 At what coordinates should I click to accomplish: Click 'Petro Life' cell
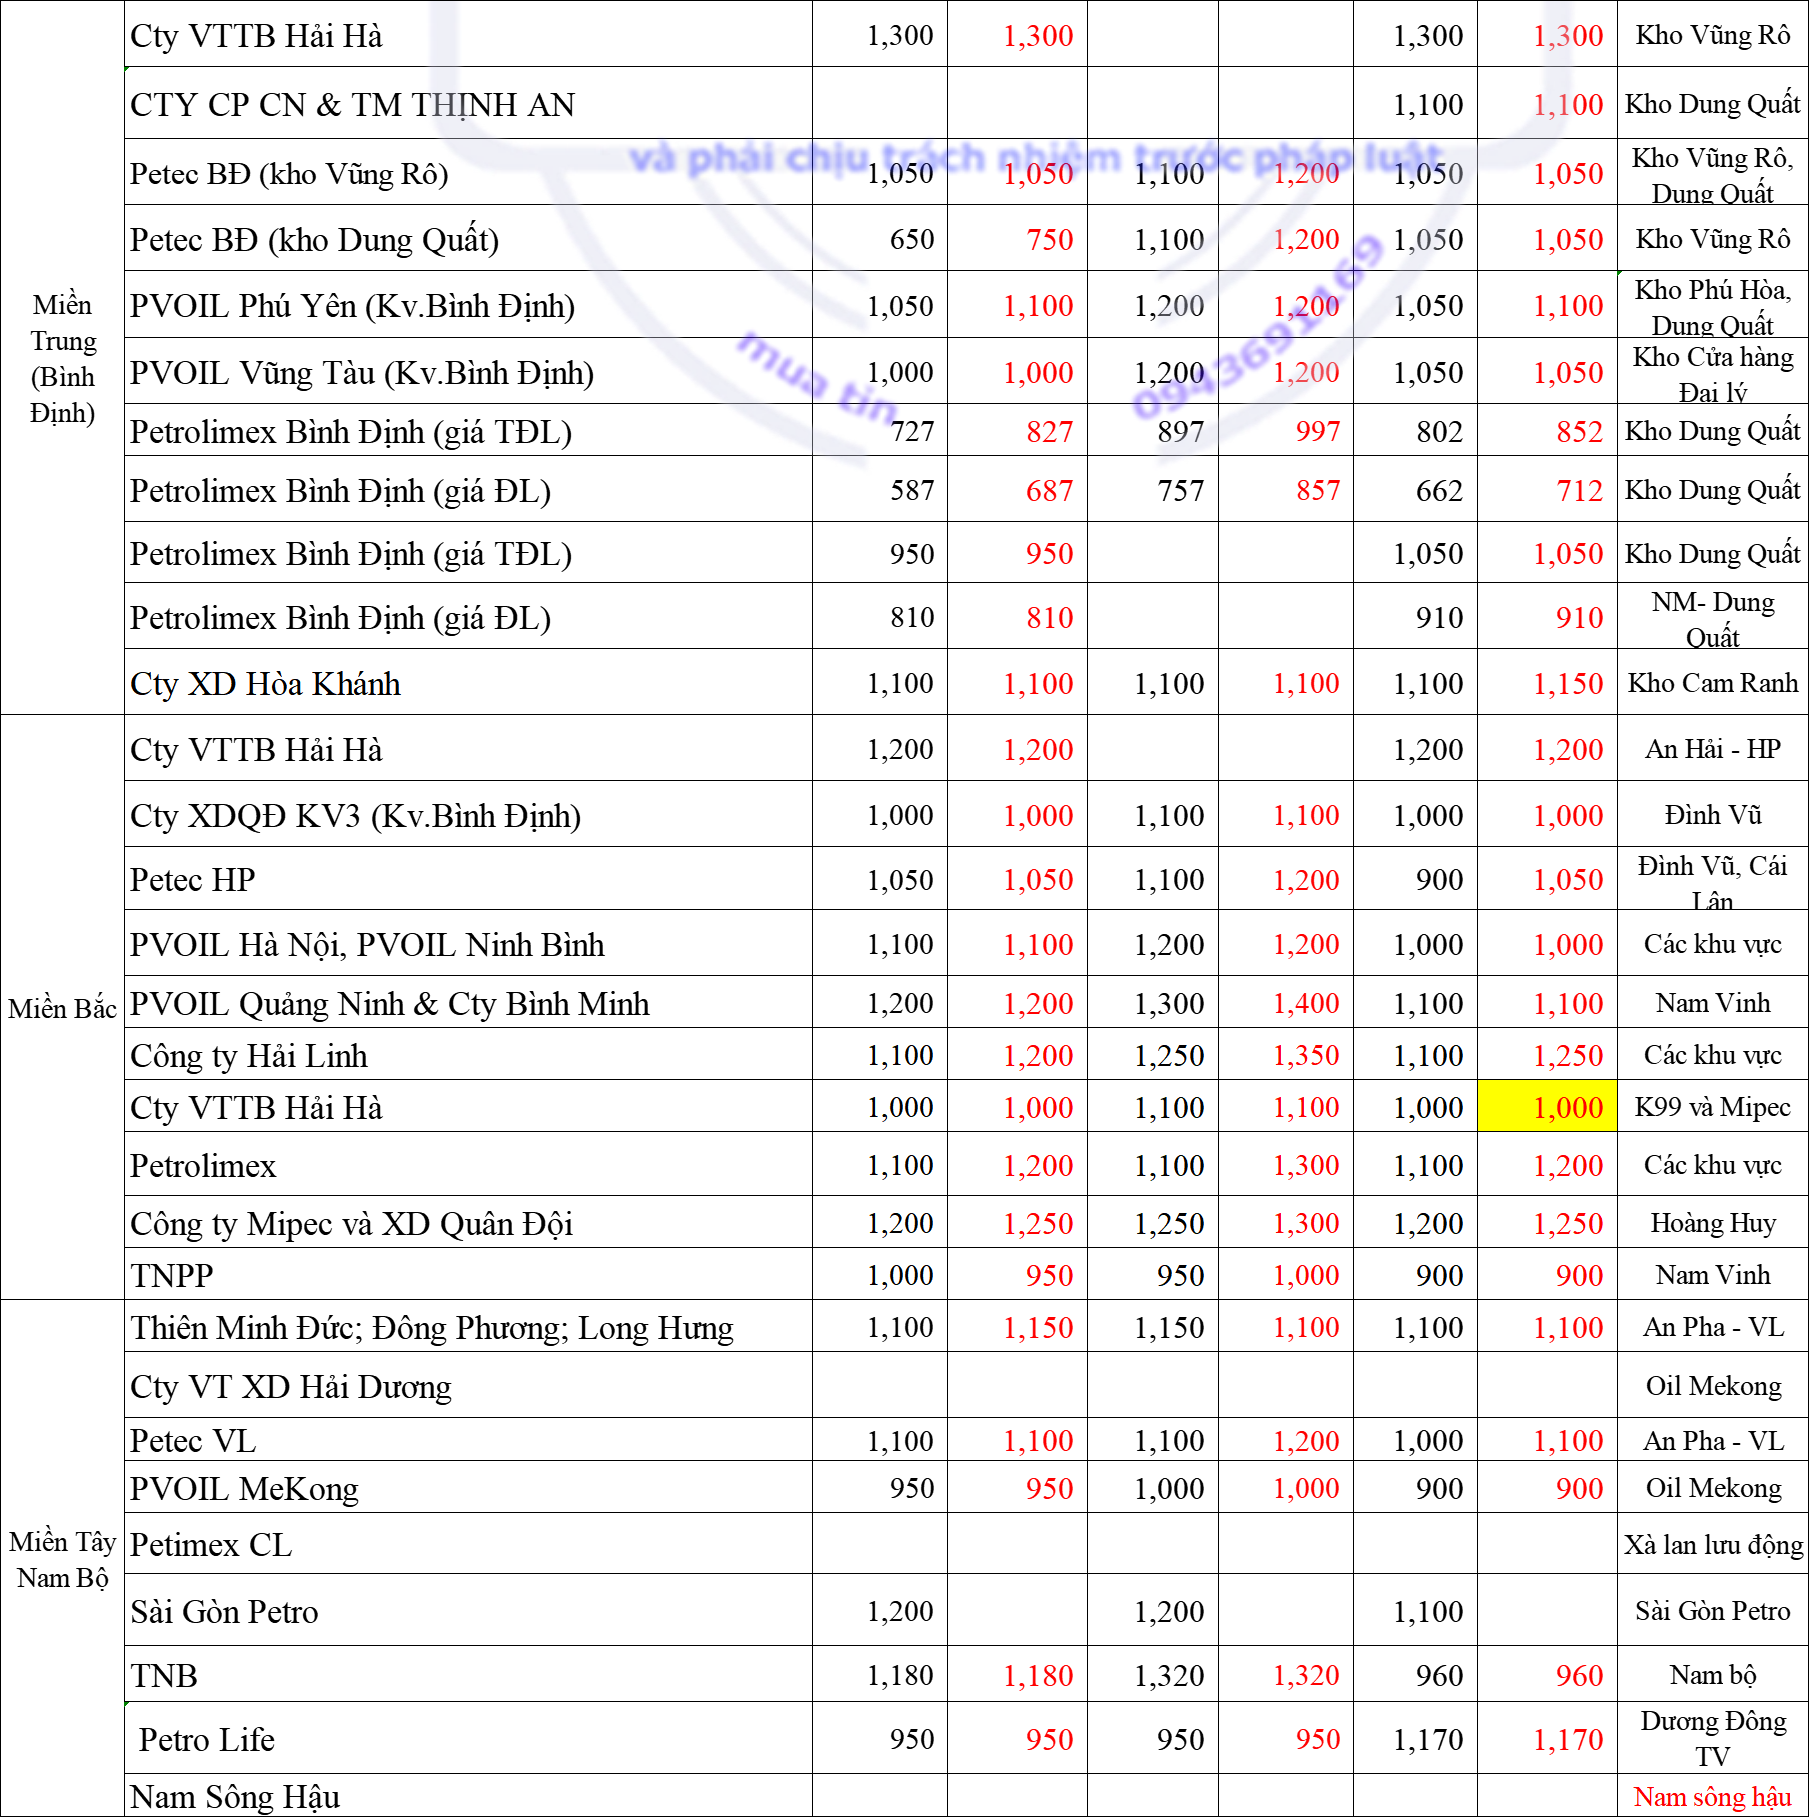[x=468, y=1739]
